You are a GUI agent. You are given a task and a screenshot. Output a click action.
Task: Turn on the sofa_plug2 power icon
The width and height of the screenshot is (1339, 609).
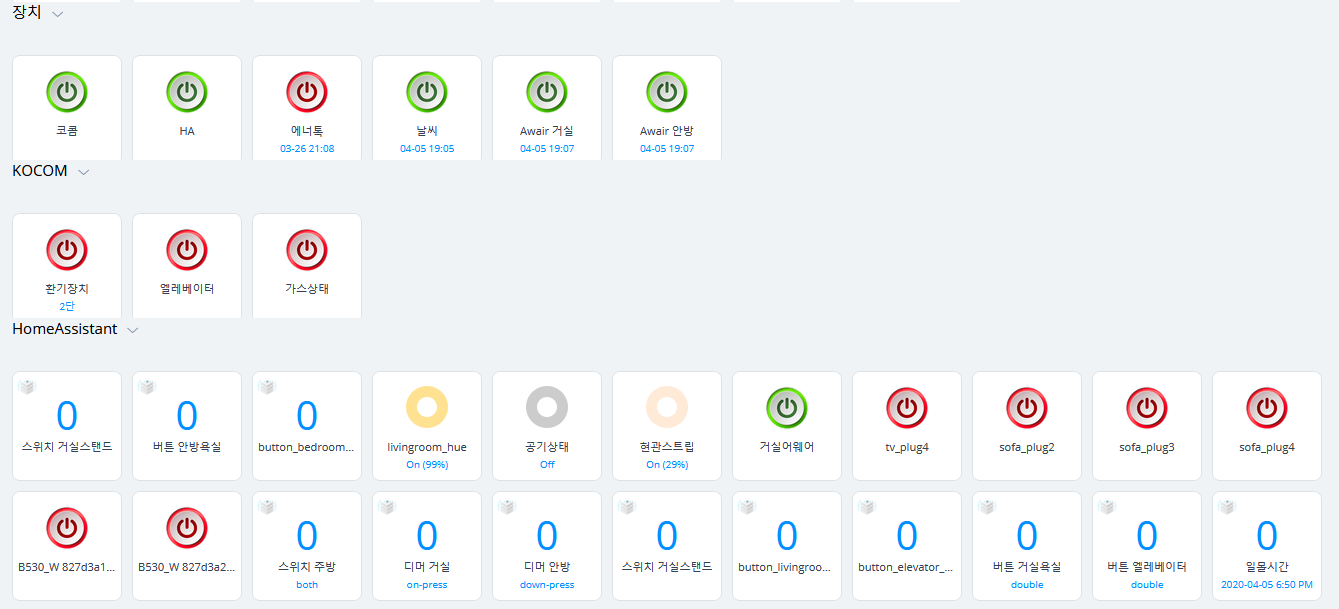click(x=1027, y=408)
